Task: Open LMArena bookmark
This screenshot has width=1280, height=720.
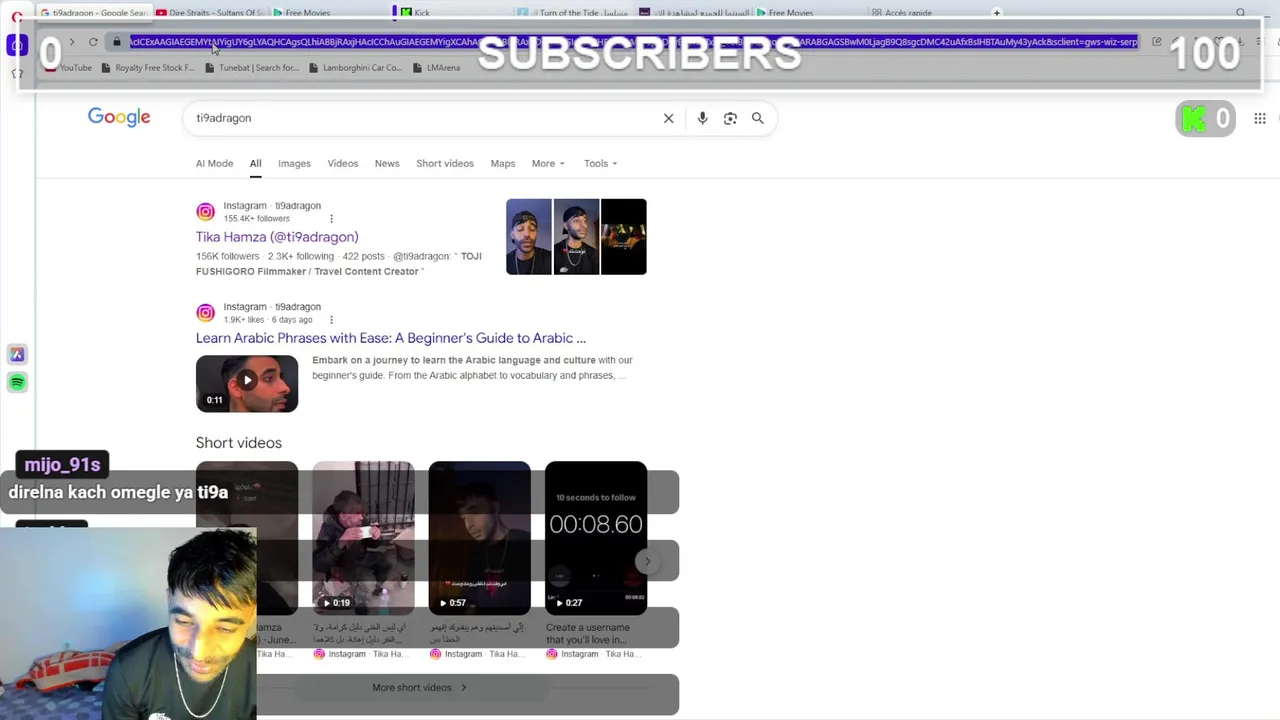Action: (x=437, y=68)
